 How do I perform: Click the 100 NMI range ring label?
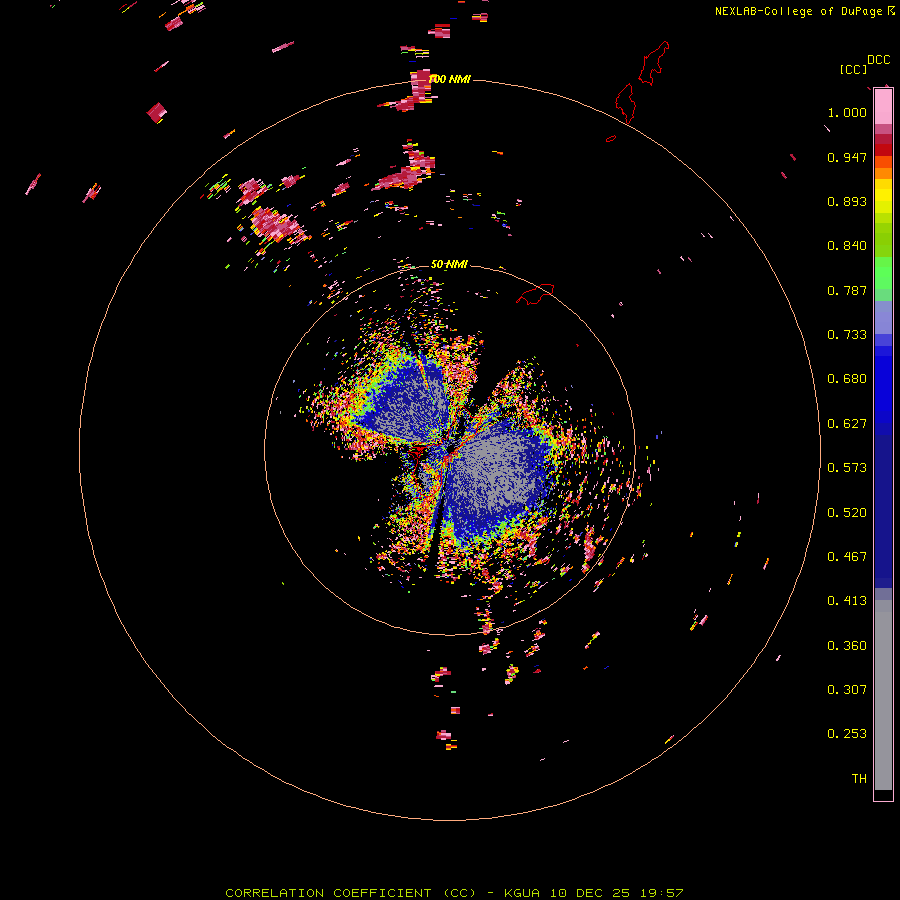(x=449, y=79)
